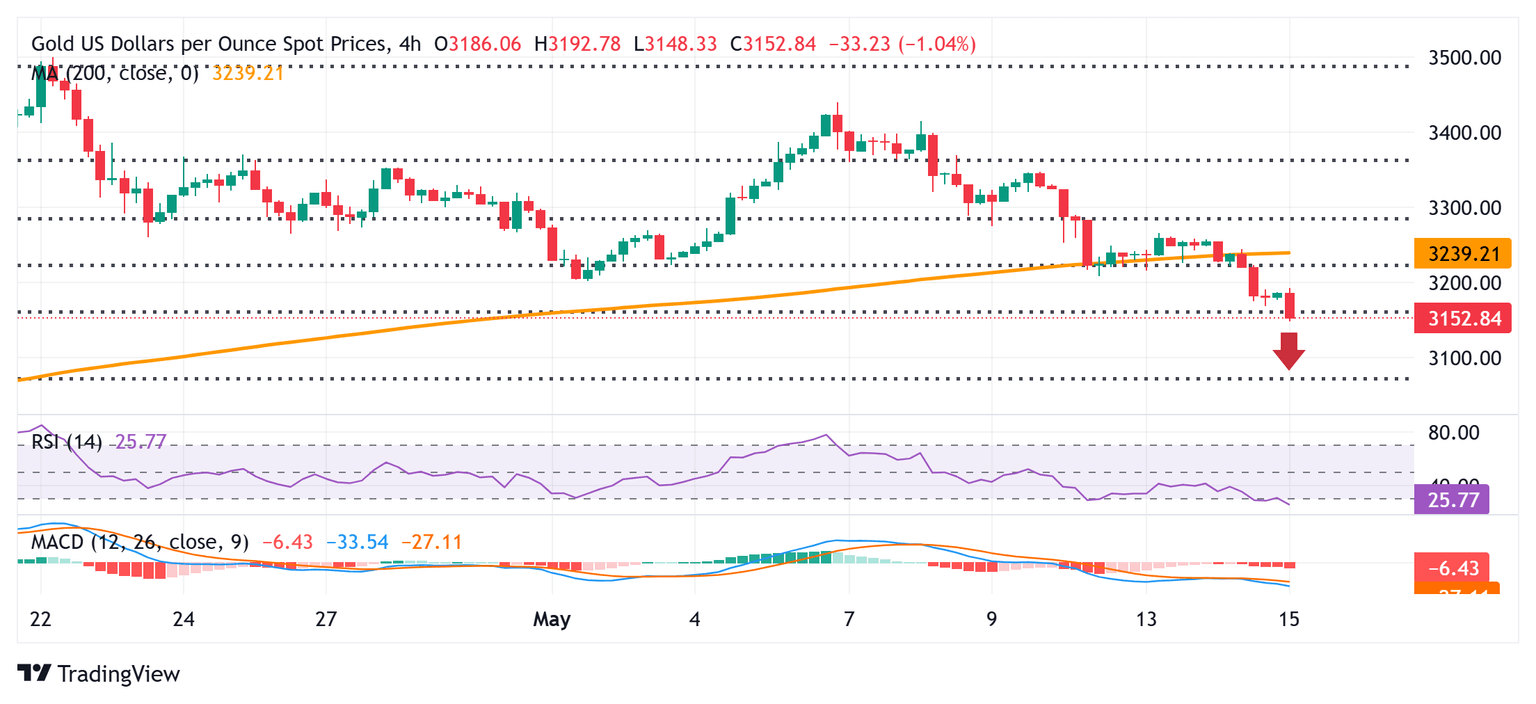Click the -1.04% change value in header

pyautogui.click(x=939, y=44)
